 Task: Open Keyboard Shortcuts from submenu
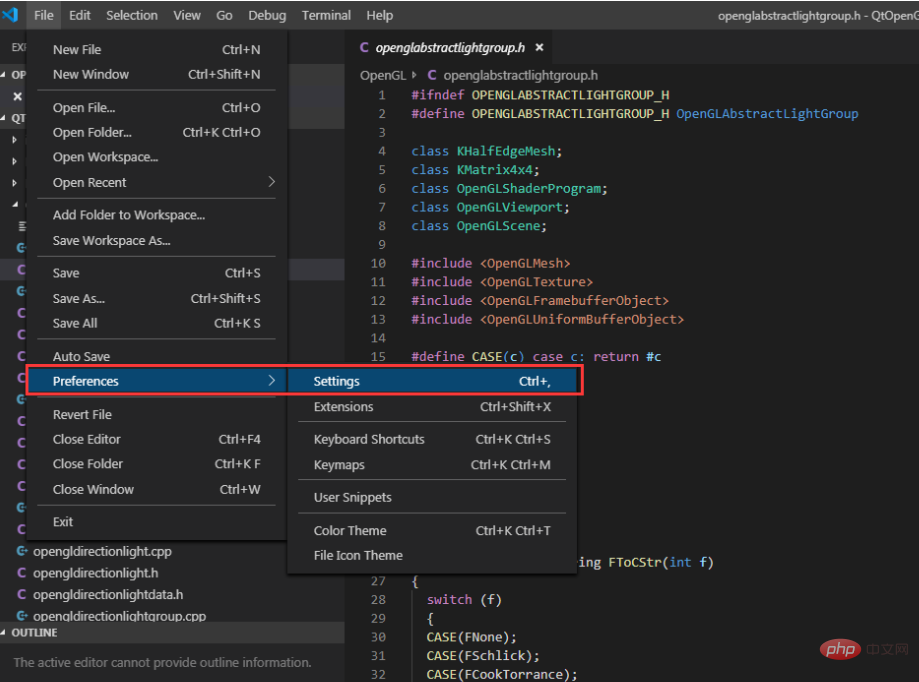pos(432,439)
